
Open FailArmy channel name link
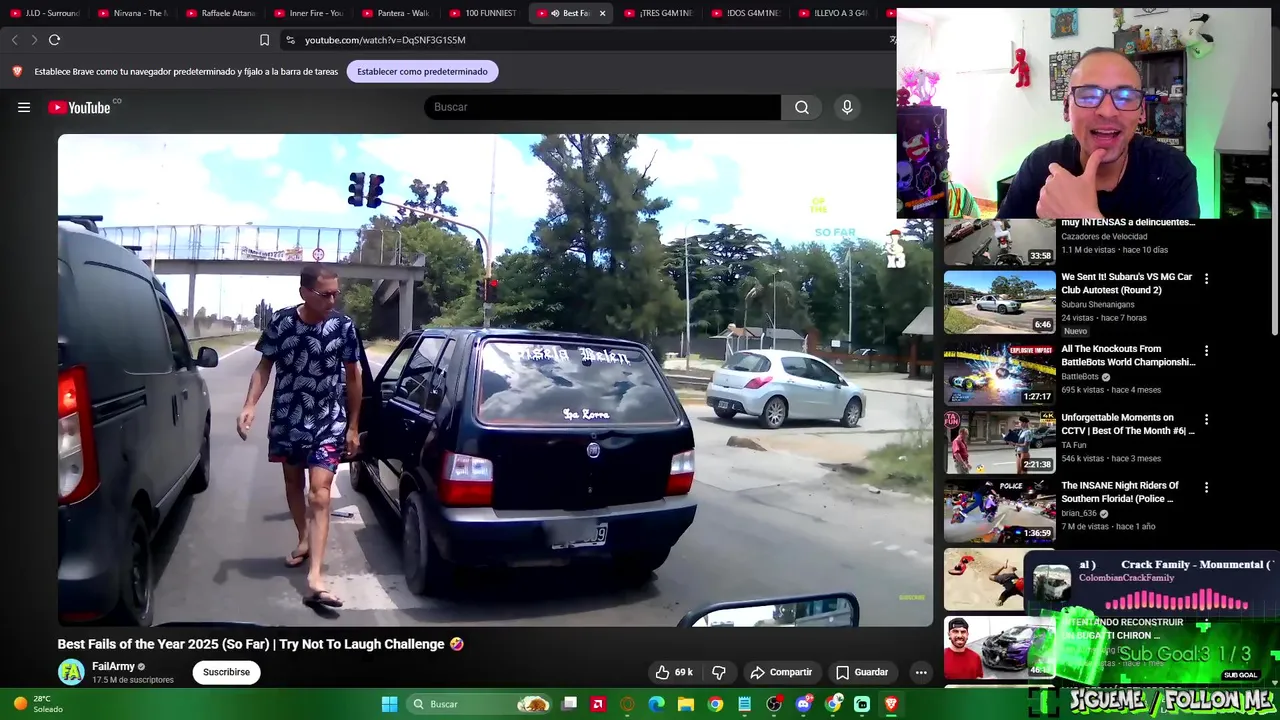tap(113, 666)
